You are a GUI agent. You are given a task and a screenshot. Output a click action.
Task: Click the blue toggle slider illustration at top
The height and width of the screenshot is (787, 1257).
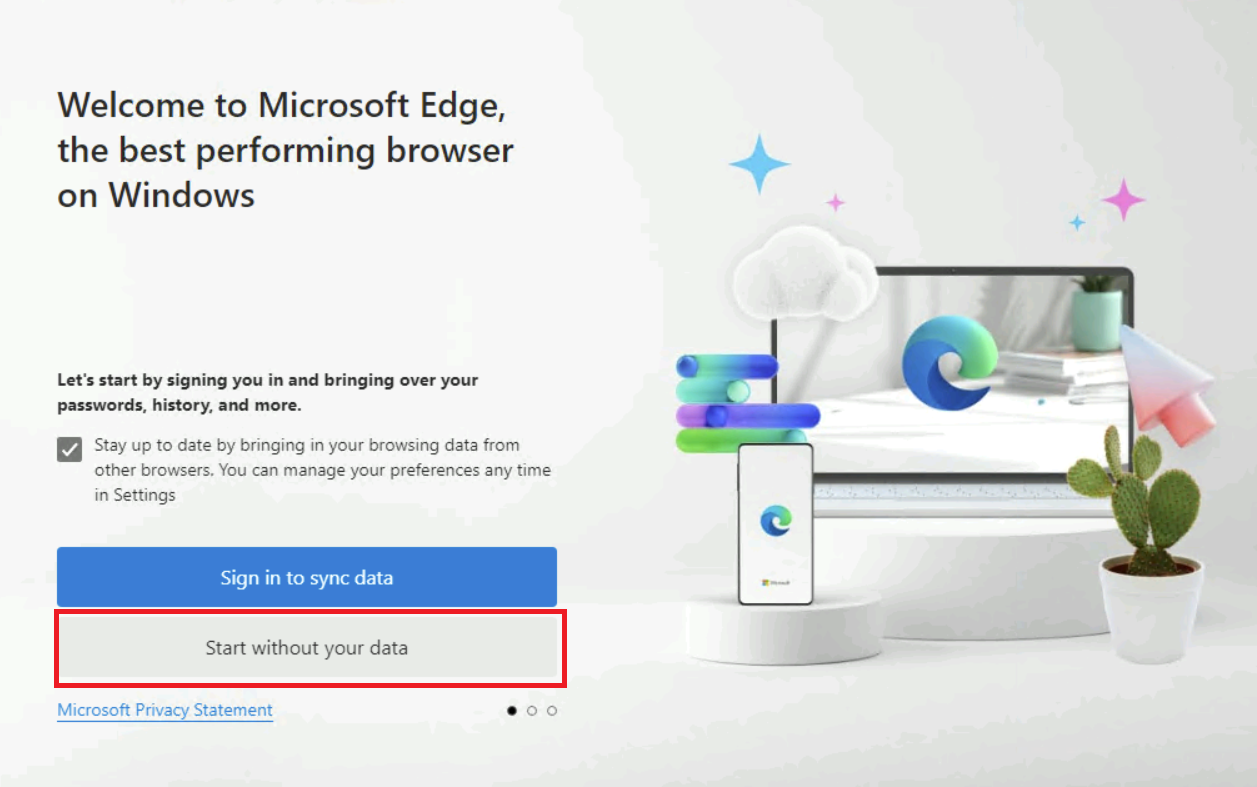tap(727, 367)
